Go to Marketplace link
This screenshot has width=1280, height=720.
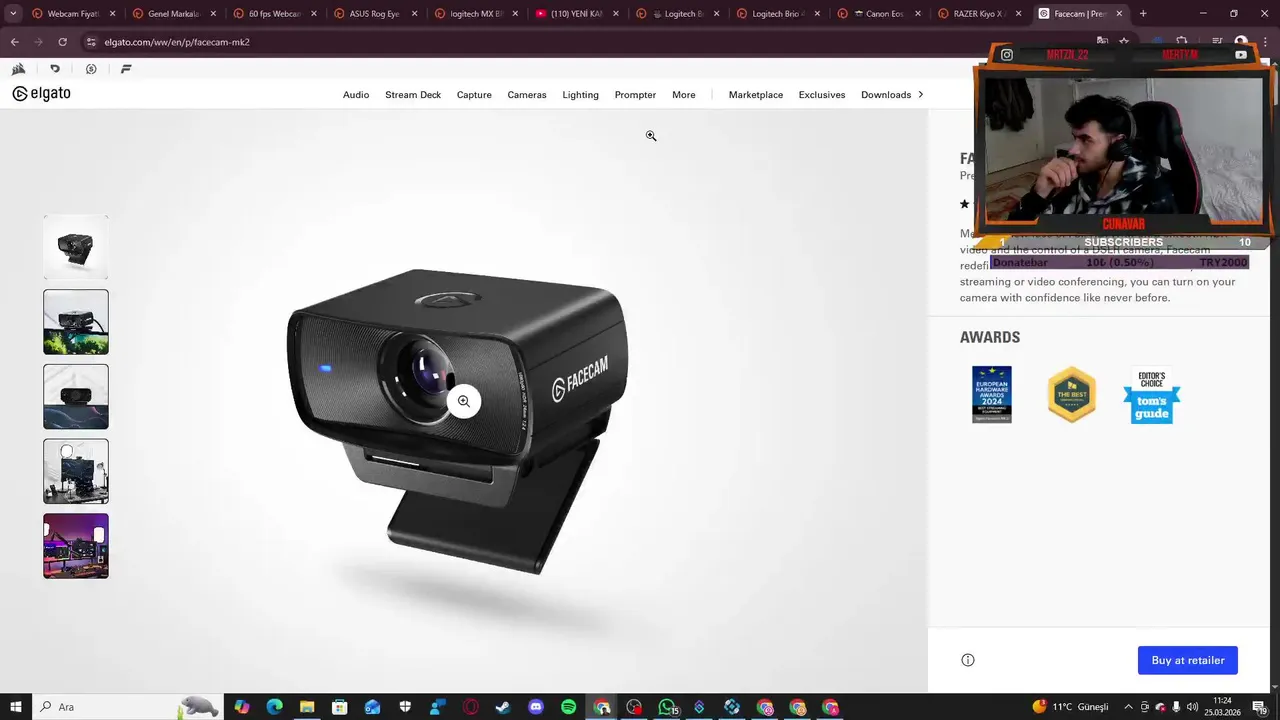pyautogui.click(x=756, y=95)
